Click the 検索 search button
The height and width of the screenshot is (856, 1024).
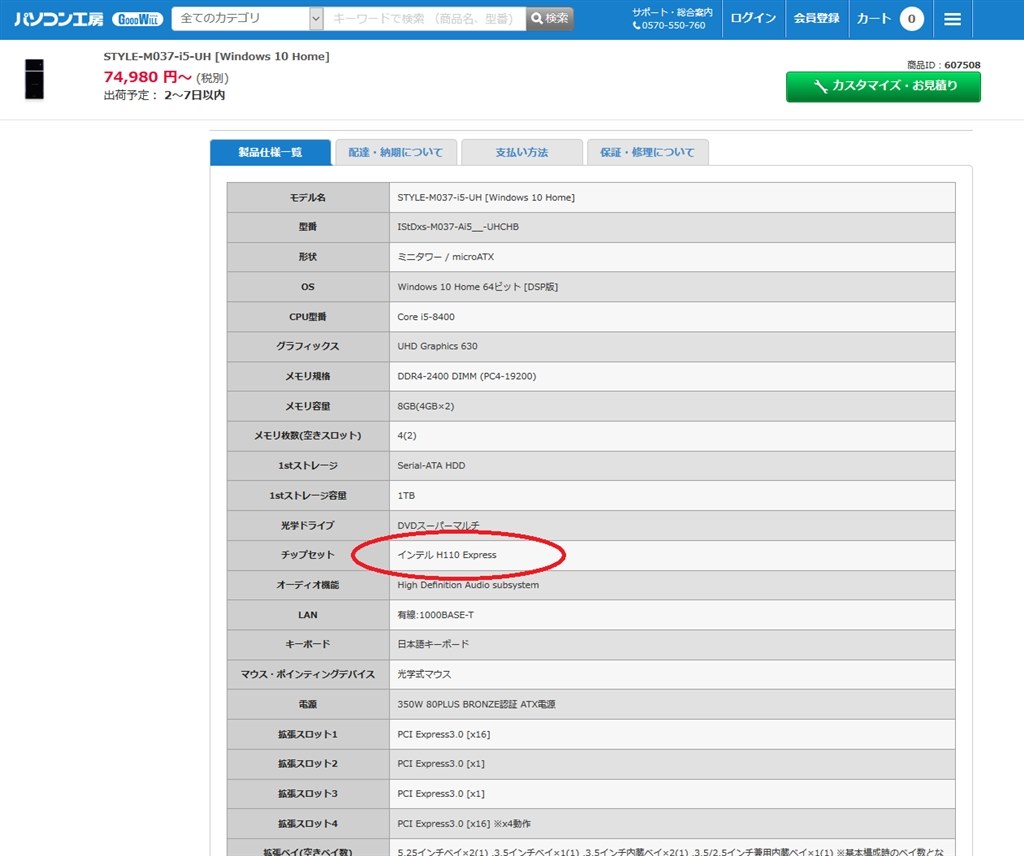(550, 18)
